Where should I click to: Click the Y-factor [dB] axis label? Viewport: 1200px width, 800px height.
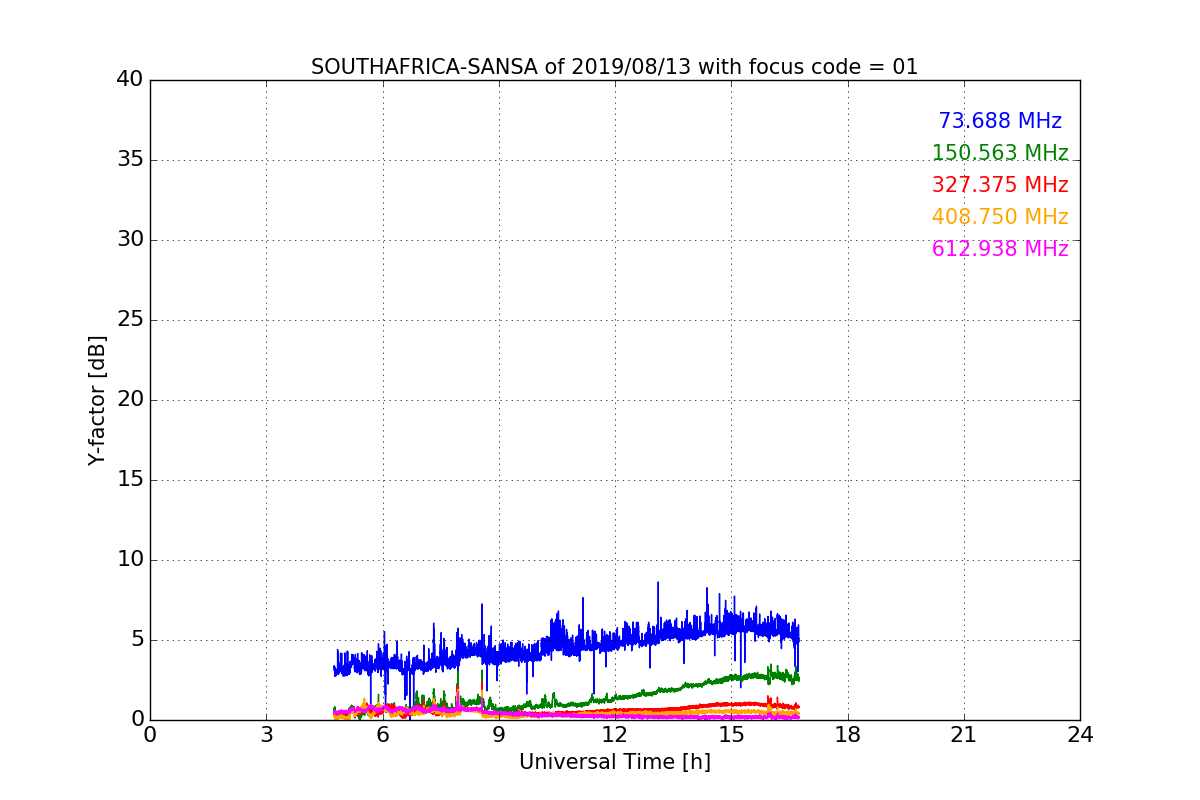coord(97,400)
